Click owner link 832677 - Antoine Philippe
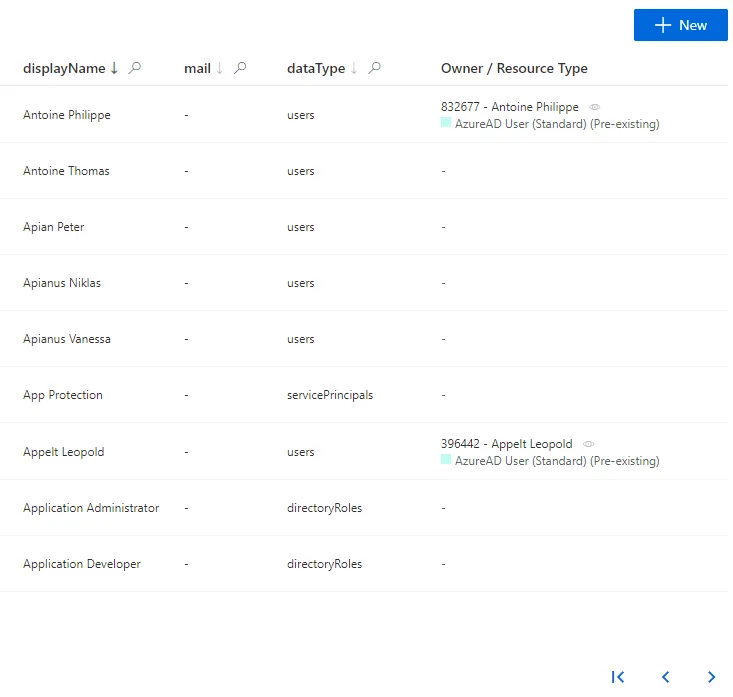 click(510, 107)
